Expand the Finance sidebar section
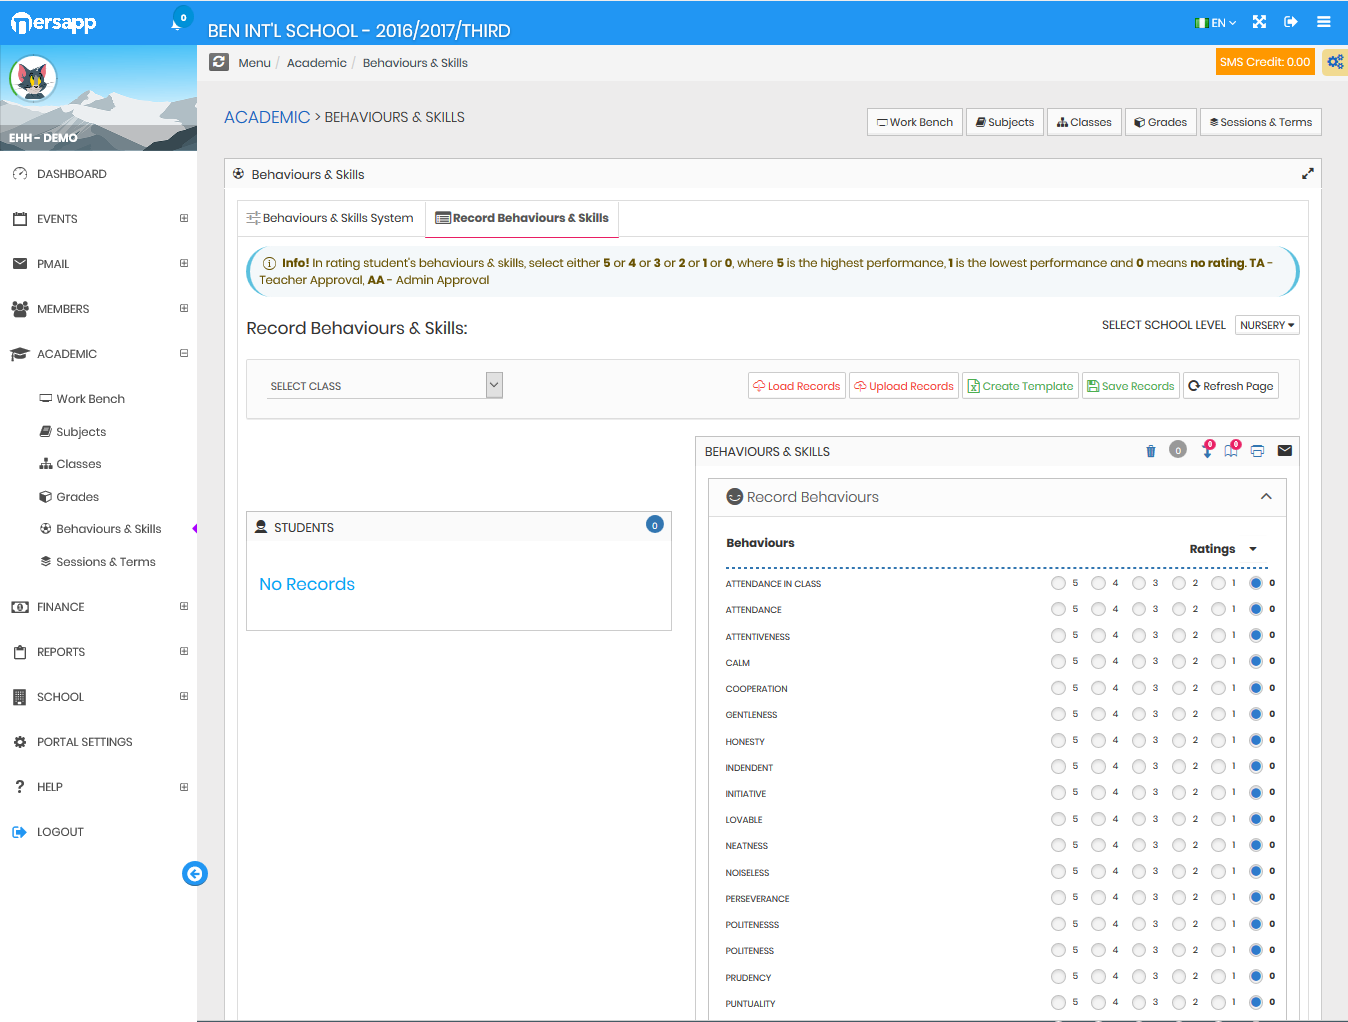1348x1022 pixels. [184, 606]
